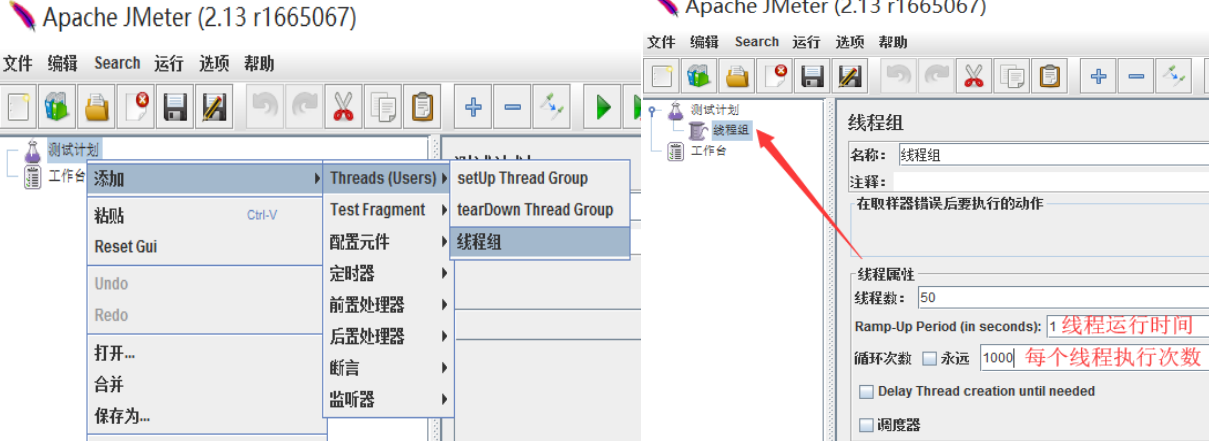Select 线程组 in the Threads submenu

pyautogui.click(x=541, y=242)
